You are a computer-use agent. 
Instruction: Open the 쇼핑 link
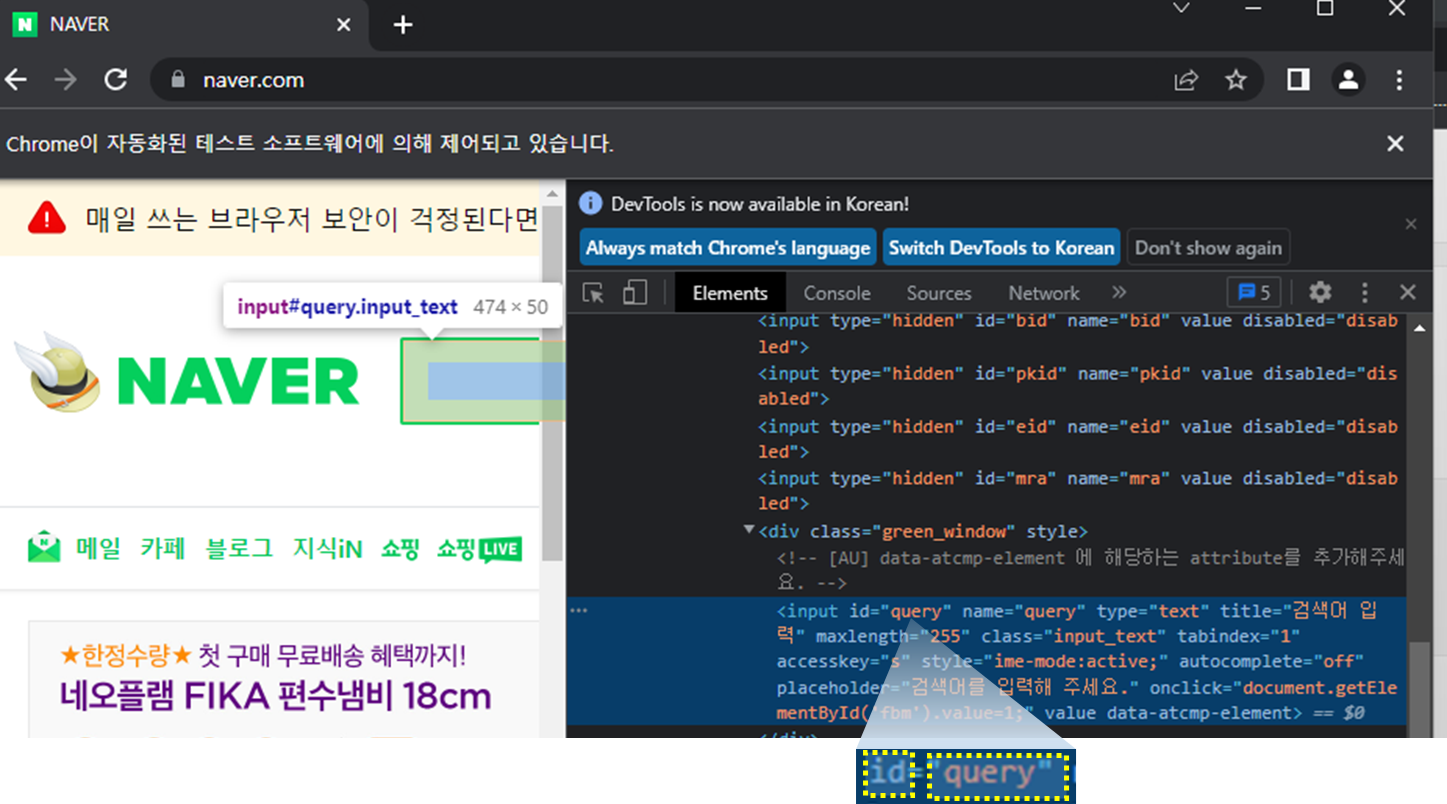pyautogui.click(x=400, y=548)
